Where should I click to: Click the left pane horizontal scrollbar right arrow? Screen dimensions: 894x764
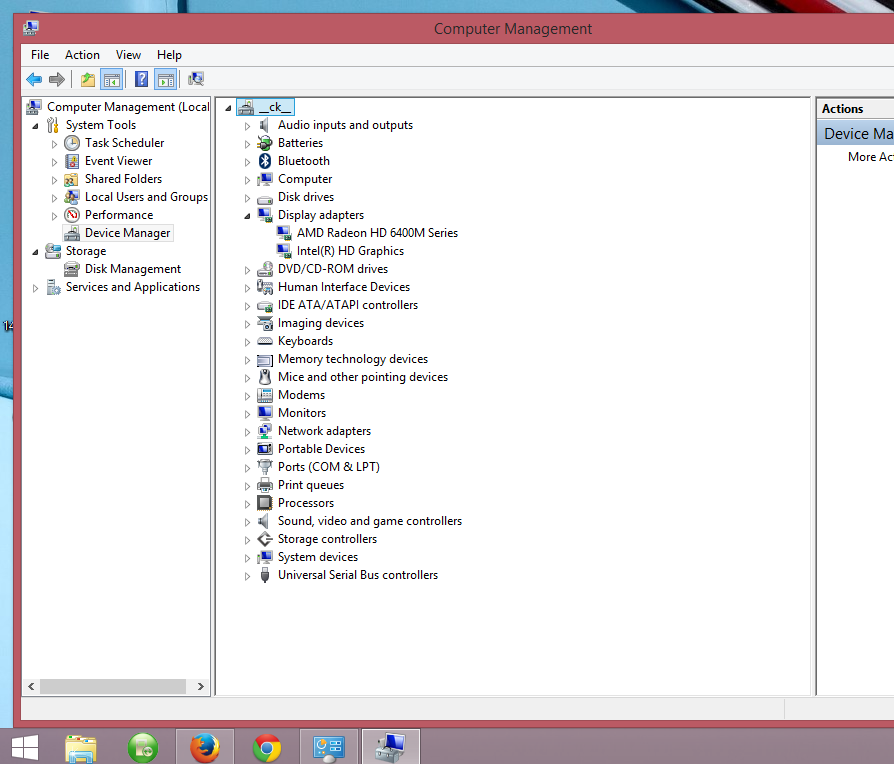pyautogui.click(x=201, y=687)
